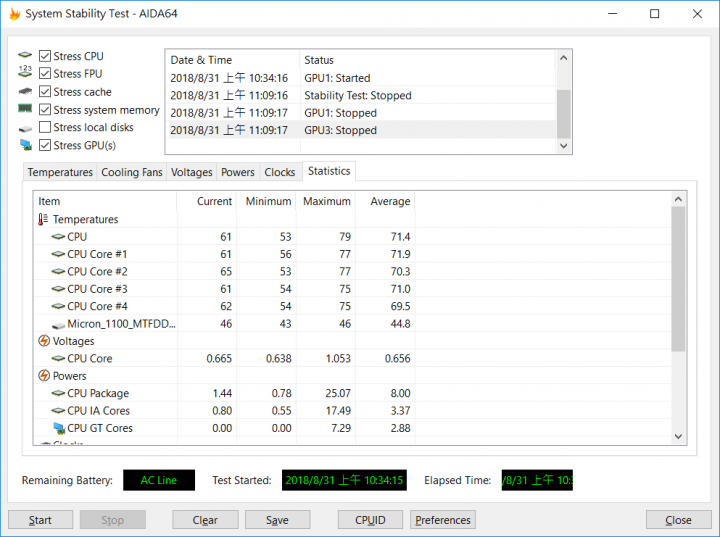Image resolution: width=720 pixels, height=537 pixels.
Task: Click the cache chip icon beside Stress cache
Action: (x=25, y=91)
